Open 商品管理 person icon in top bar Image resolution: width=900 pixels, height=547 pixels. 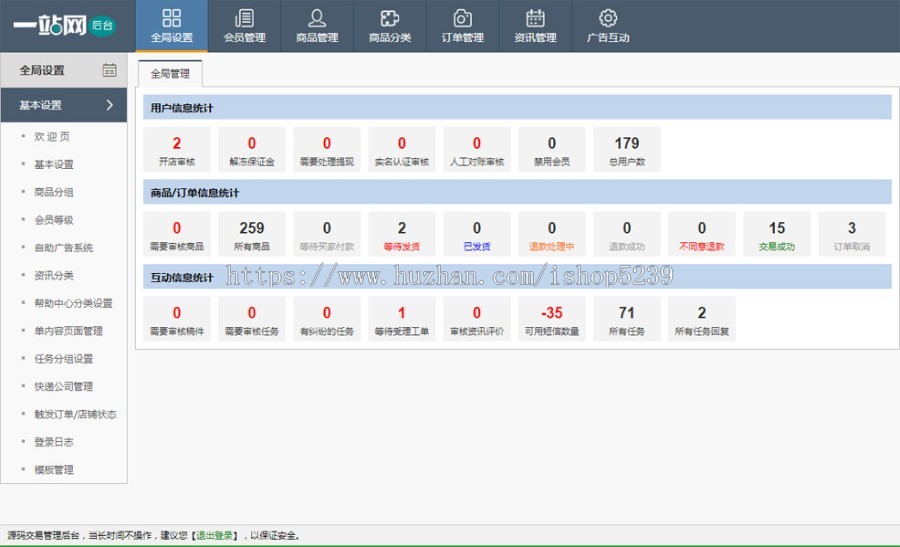[317, 18]
